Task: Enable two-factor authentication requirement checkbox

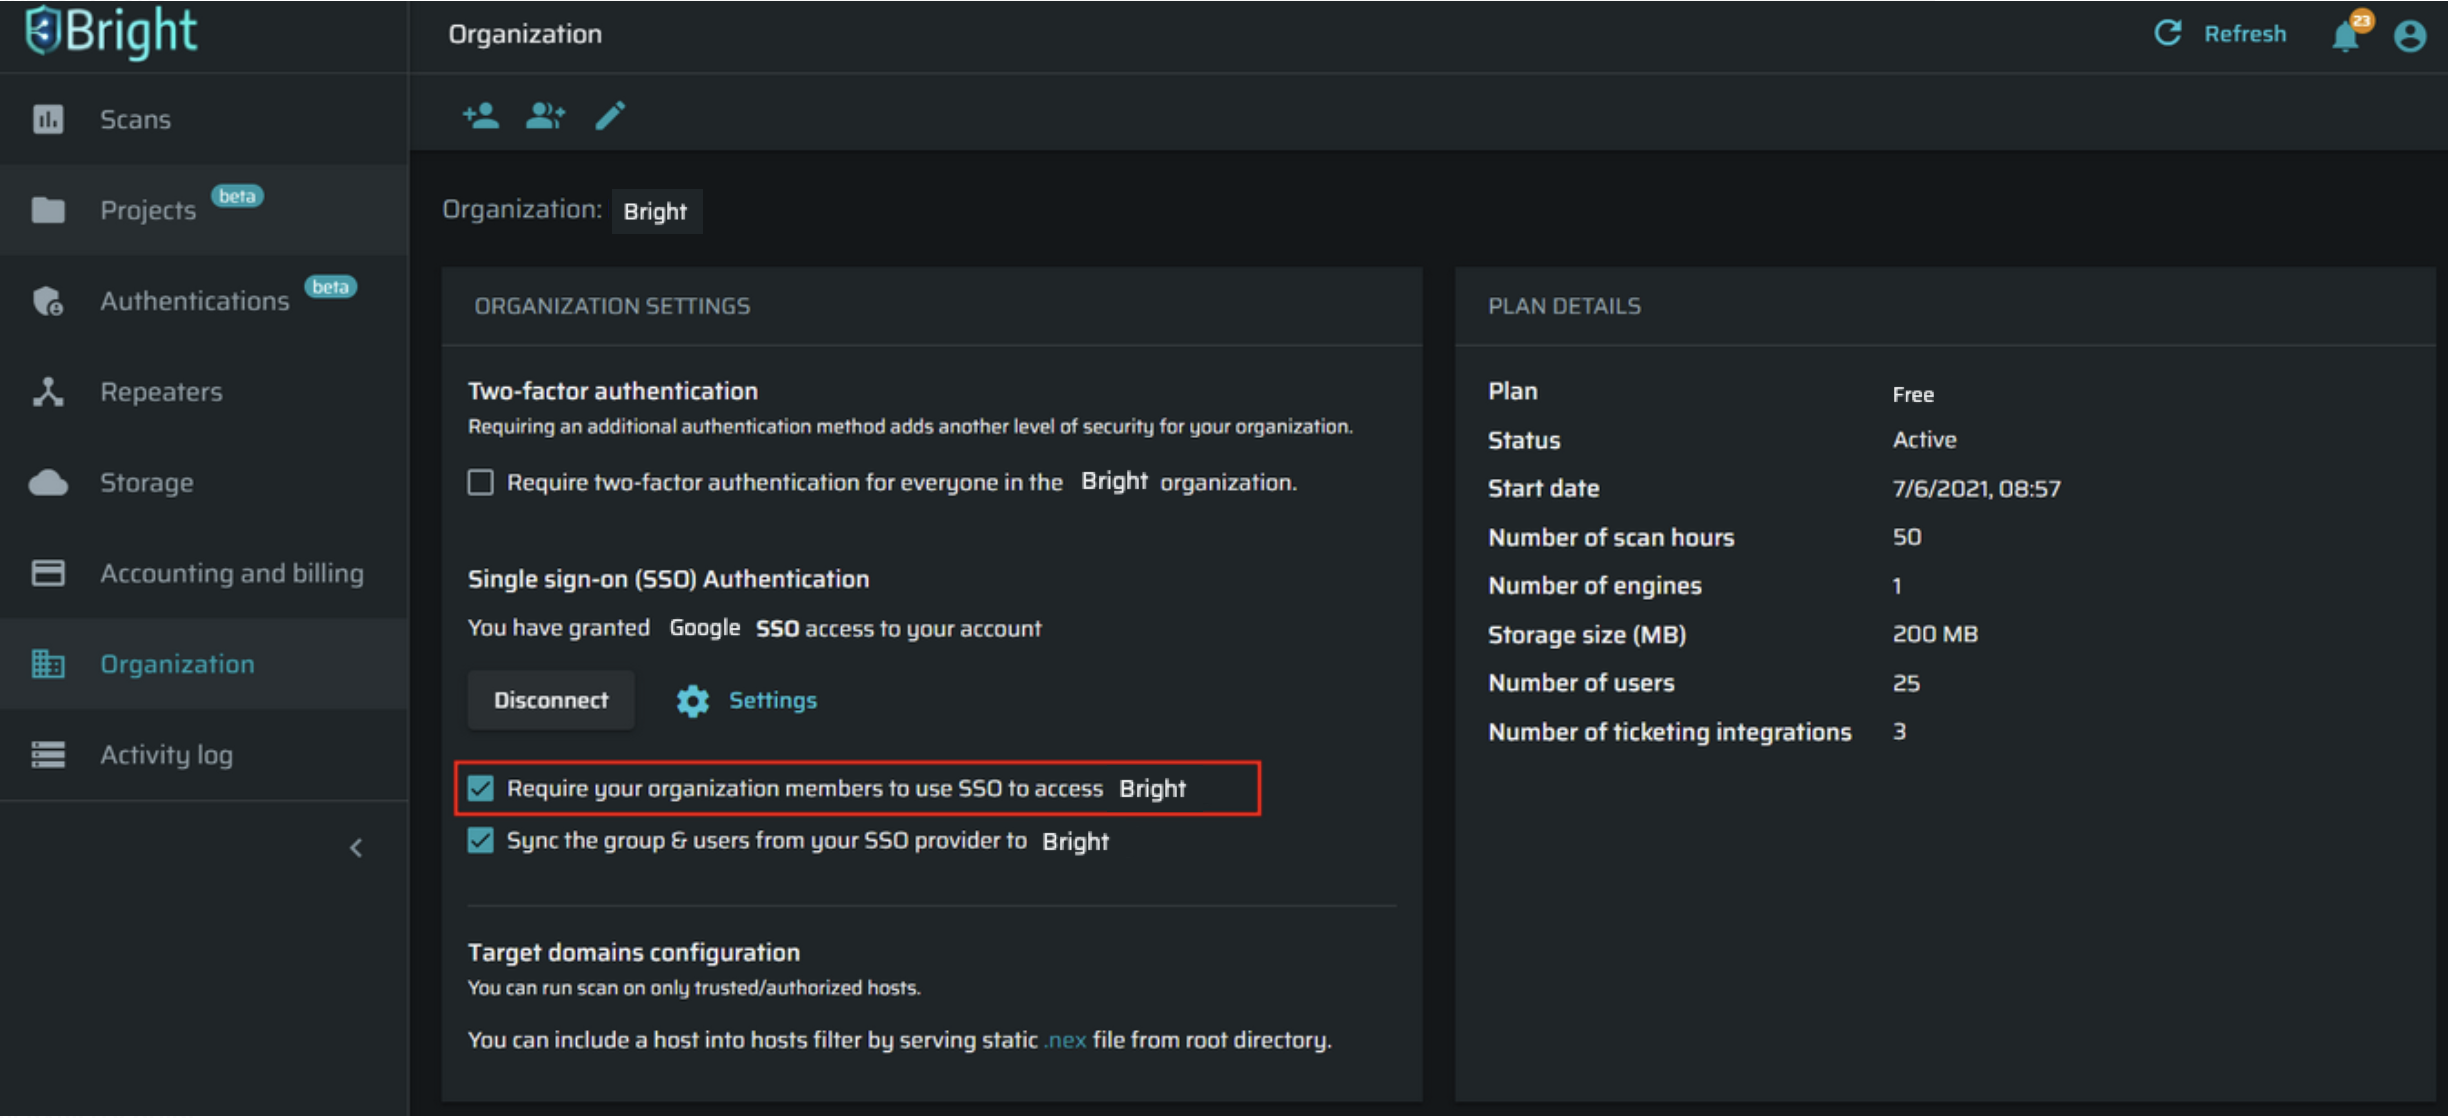Action: [x=481, y=483]
